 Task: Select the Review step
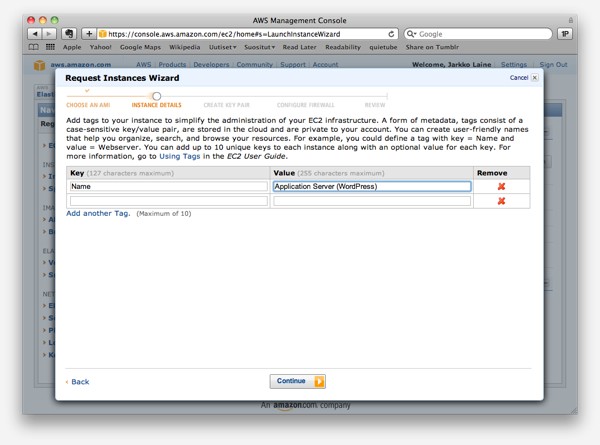pyautogui.click(x=375, y=105)
